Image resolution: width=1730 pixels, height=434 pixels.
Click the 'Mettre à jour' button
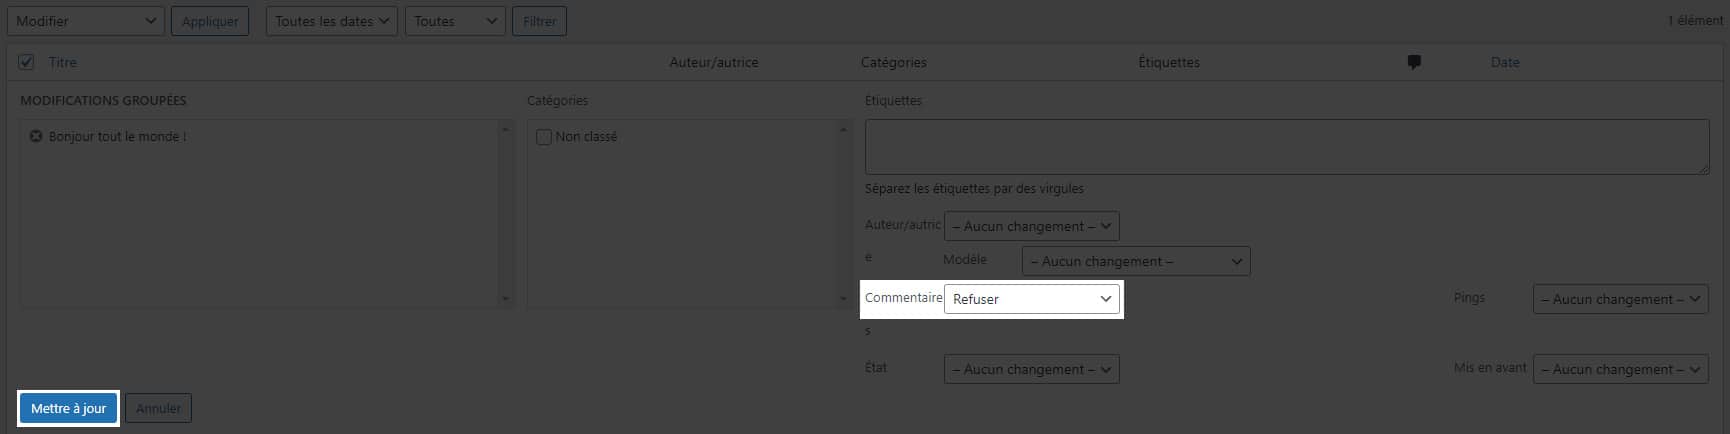(x=69, y=408)
